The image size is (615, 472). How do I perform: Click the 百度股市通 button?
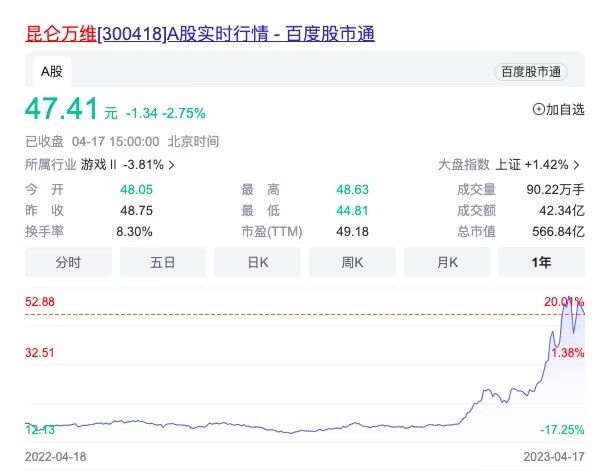point(531,72)
